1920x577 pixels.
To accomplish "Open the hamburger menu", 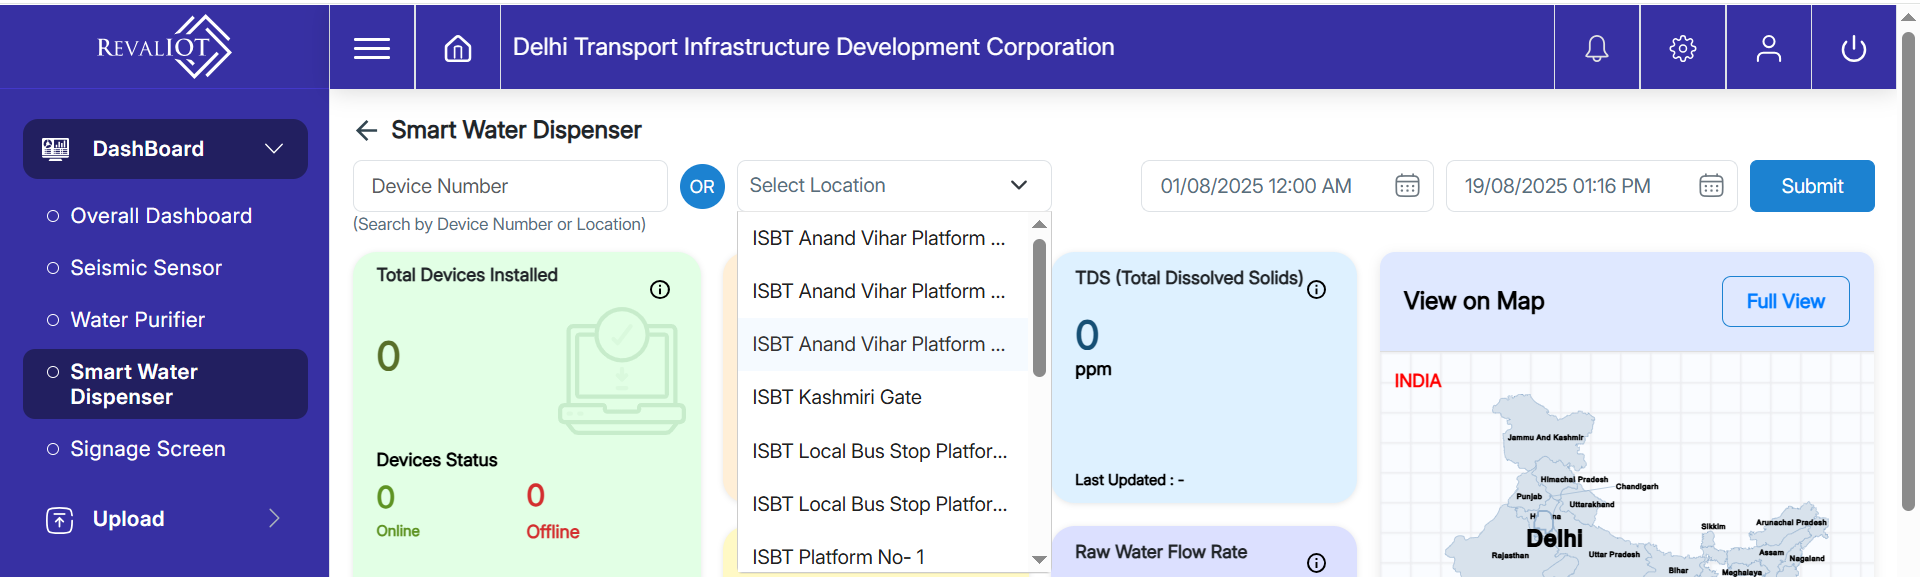I will point(372,48).
